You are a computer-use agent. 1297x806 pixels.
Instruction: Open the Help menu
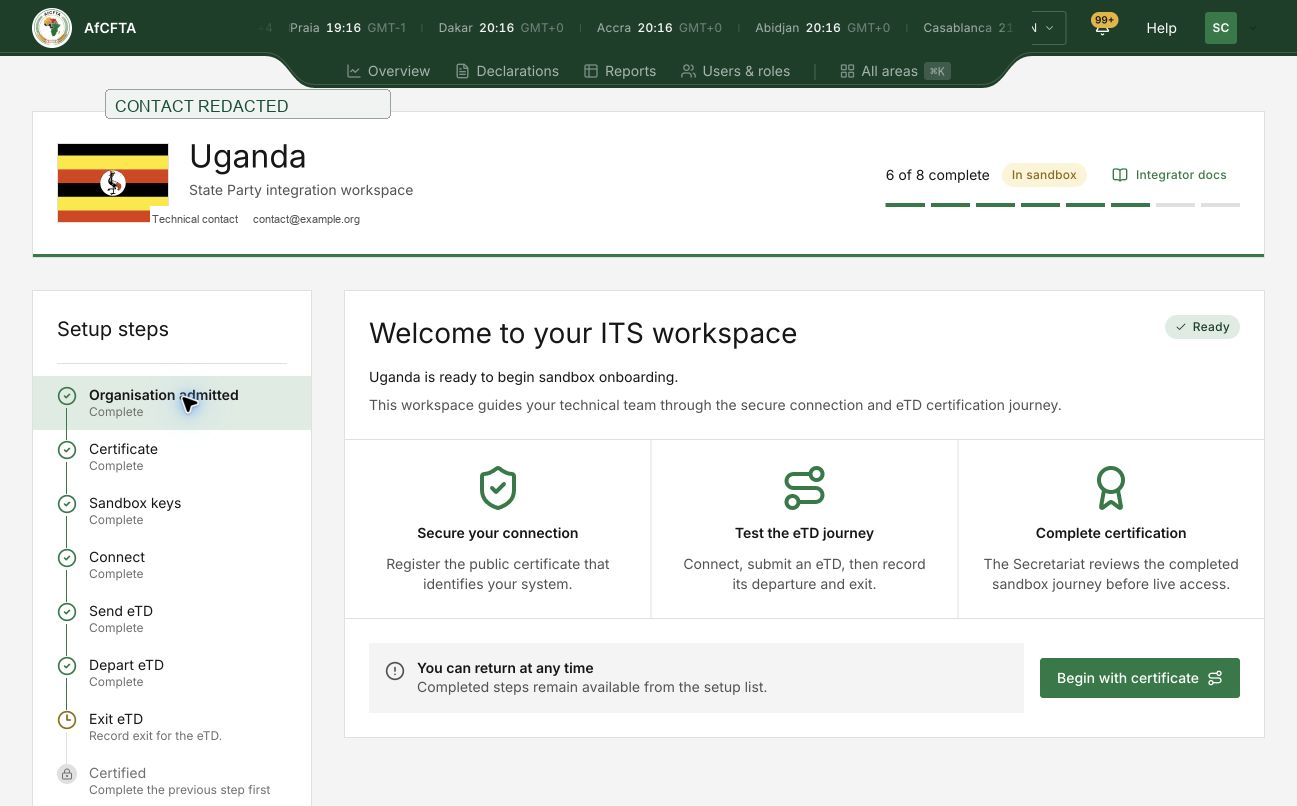(x=1161, y=28)
